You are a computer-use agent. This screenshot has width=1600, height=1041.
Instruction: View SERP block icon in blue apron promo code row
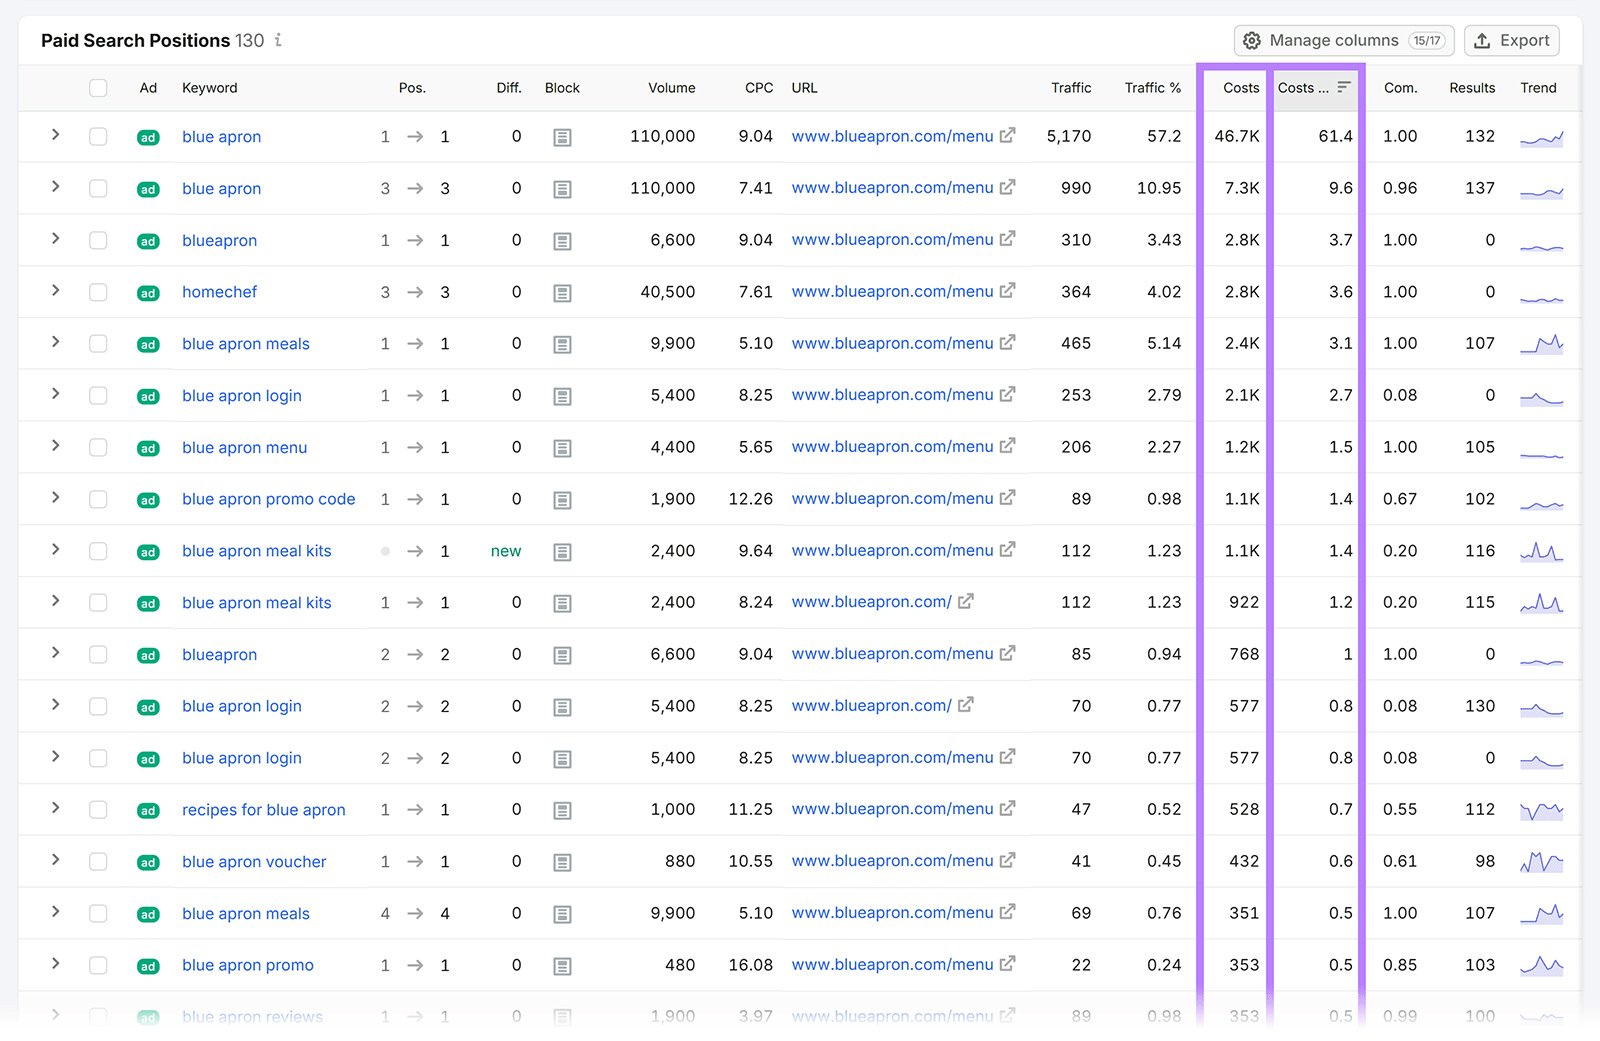point(562,500)
